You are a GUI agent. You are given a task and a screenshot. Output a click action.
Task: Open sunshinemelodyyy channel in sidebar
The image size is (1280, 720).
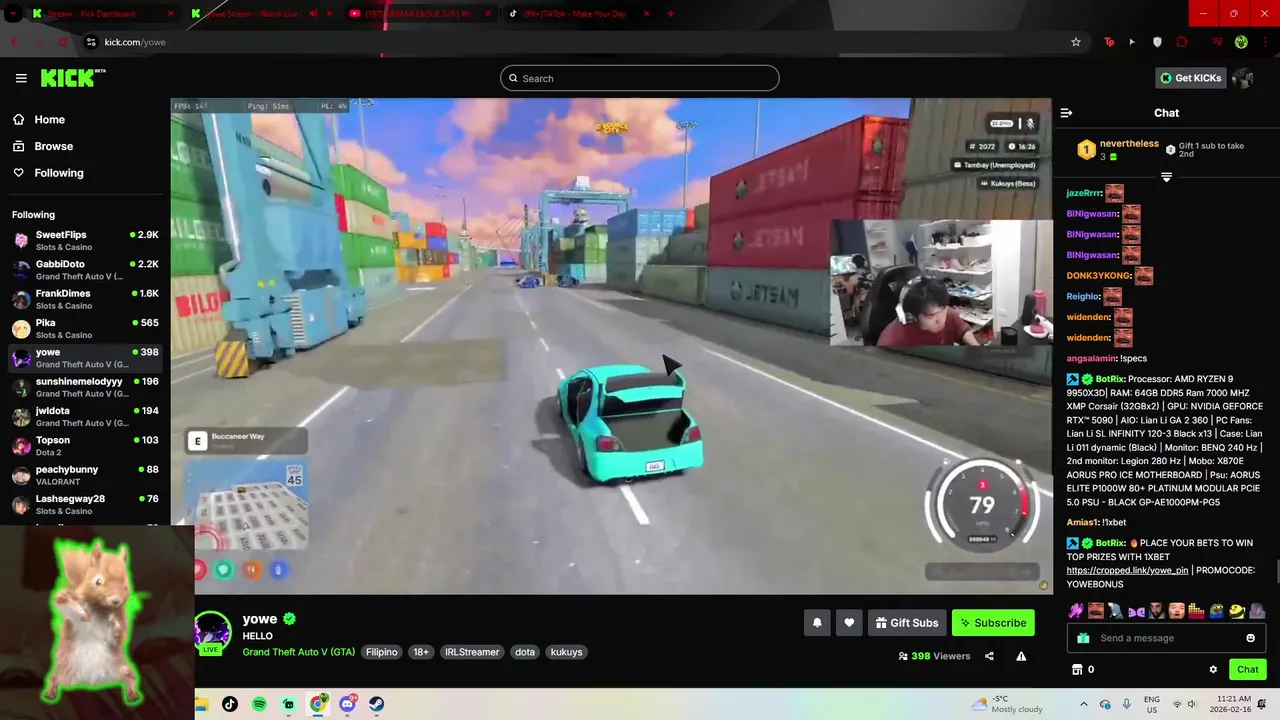pyautogui.click(x=85, y=387)
